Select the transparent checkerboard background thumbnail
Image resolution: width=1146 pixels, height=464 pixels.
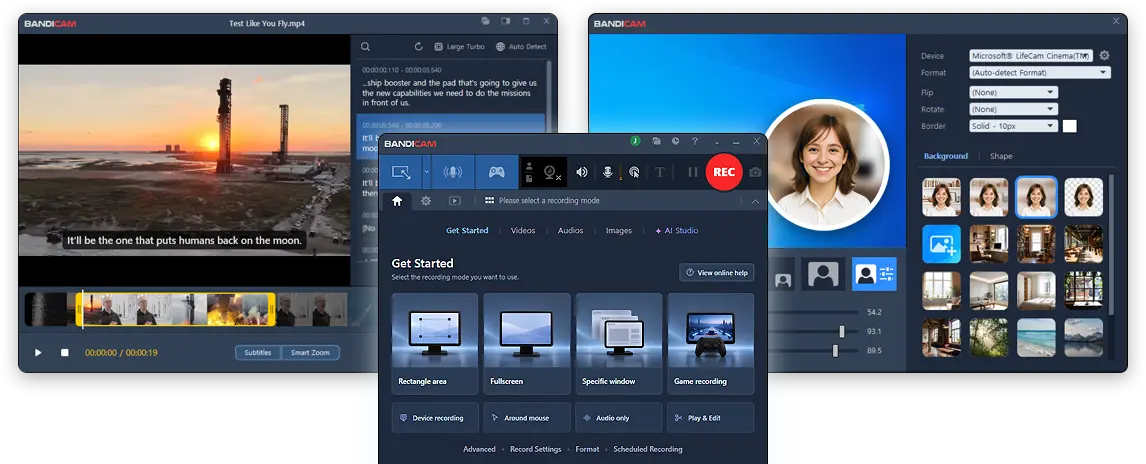[1083, 197]
